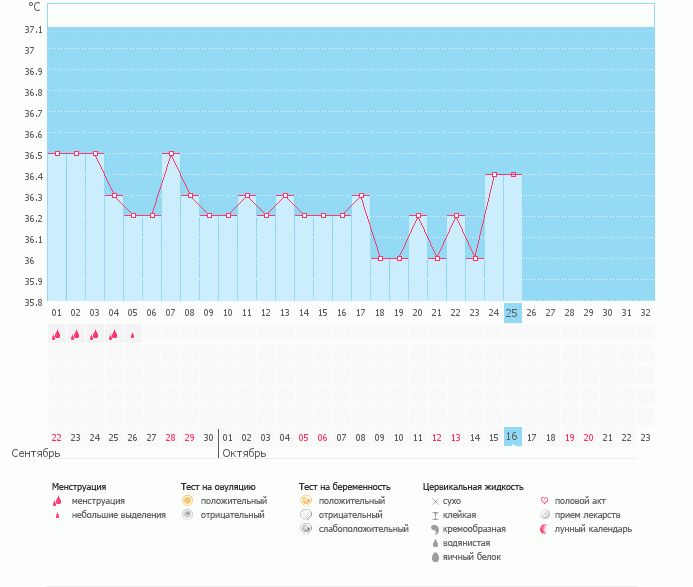
Task: Click the 36.4 temperature point on day 24
Action: [x=494, y=175]
